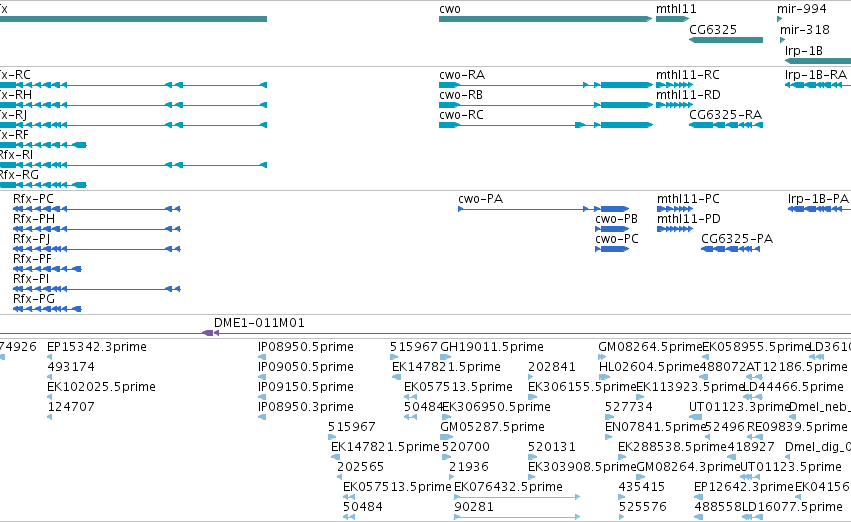Click the CG6325-RA transcript label
The height and width of the screenshot is (522, 851).
point(725,114)
